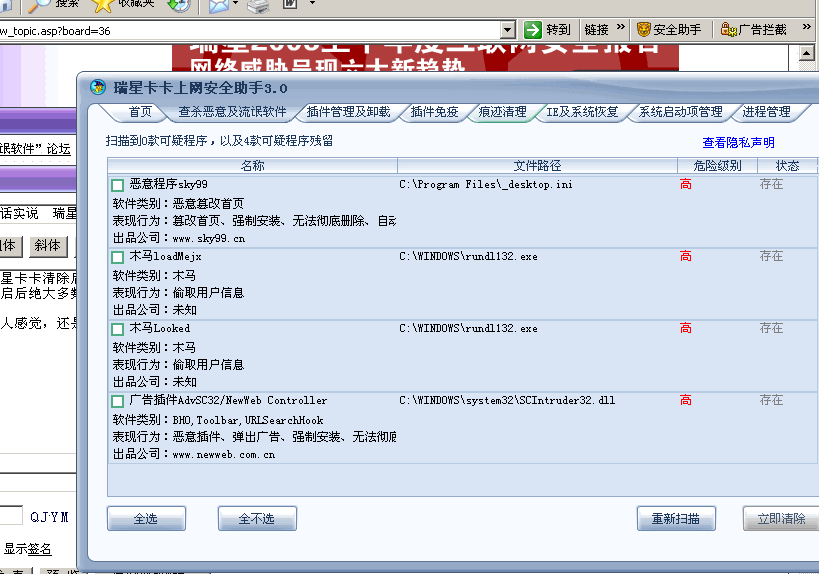Click the 立即清除 button
The width and height of the screenshot is (819, 574).
(x=781, y=518)
